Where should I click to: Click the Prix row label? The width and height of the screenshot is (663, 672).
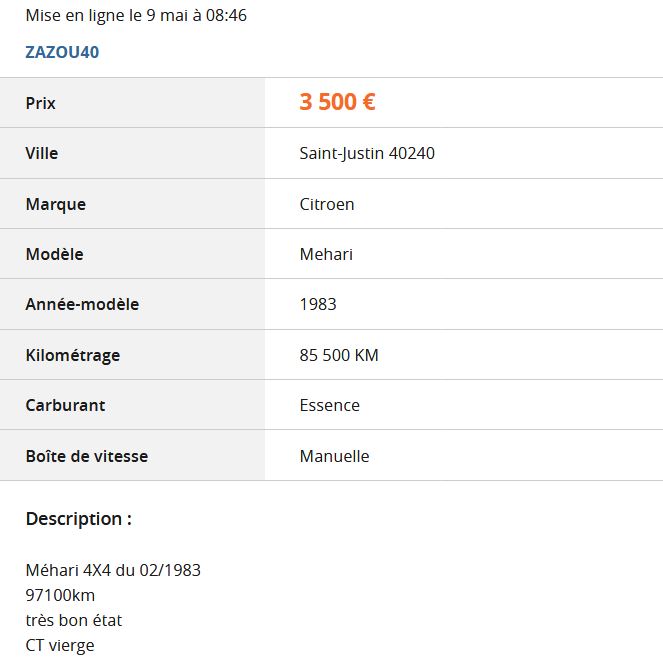(40, 103)
